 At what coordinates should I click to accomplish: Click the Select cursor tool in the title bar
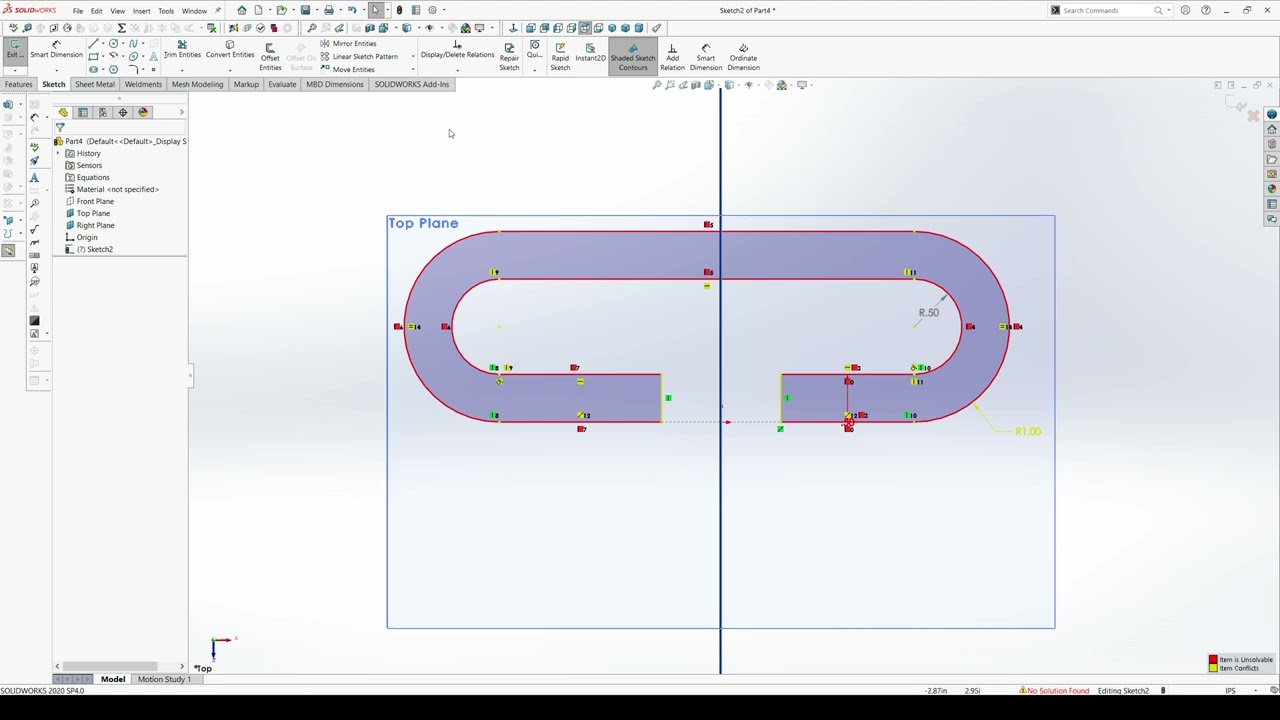tap(376, 10)
